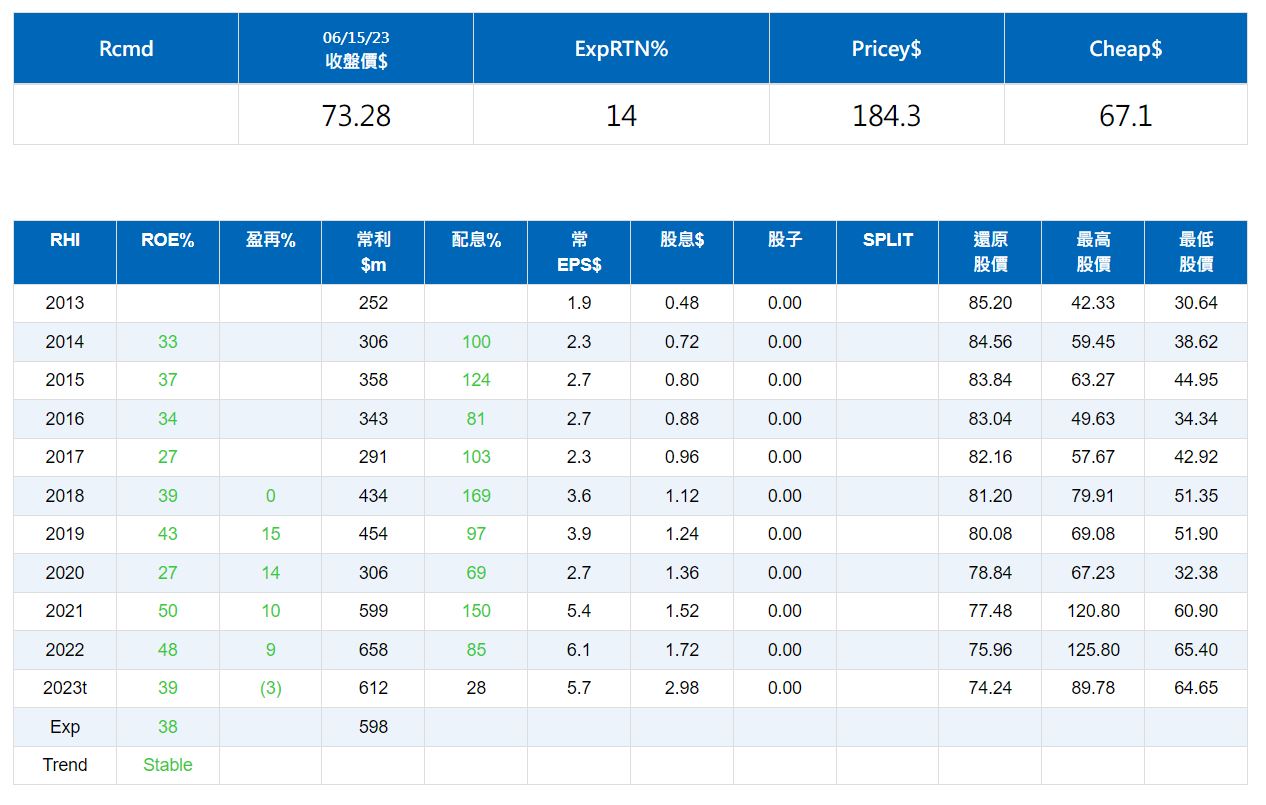Click the 最低股價 column header
The width and height of the screenshot is (1266, 805).
pyautogui.click(x=1196, y=252)
